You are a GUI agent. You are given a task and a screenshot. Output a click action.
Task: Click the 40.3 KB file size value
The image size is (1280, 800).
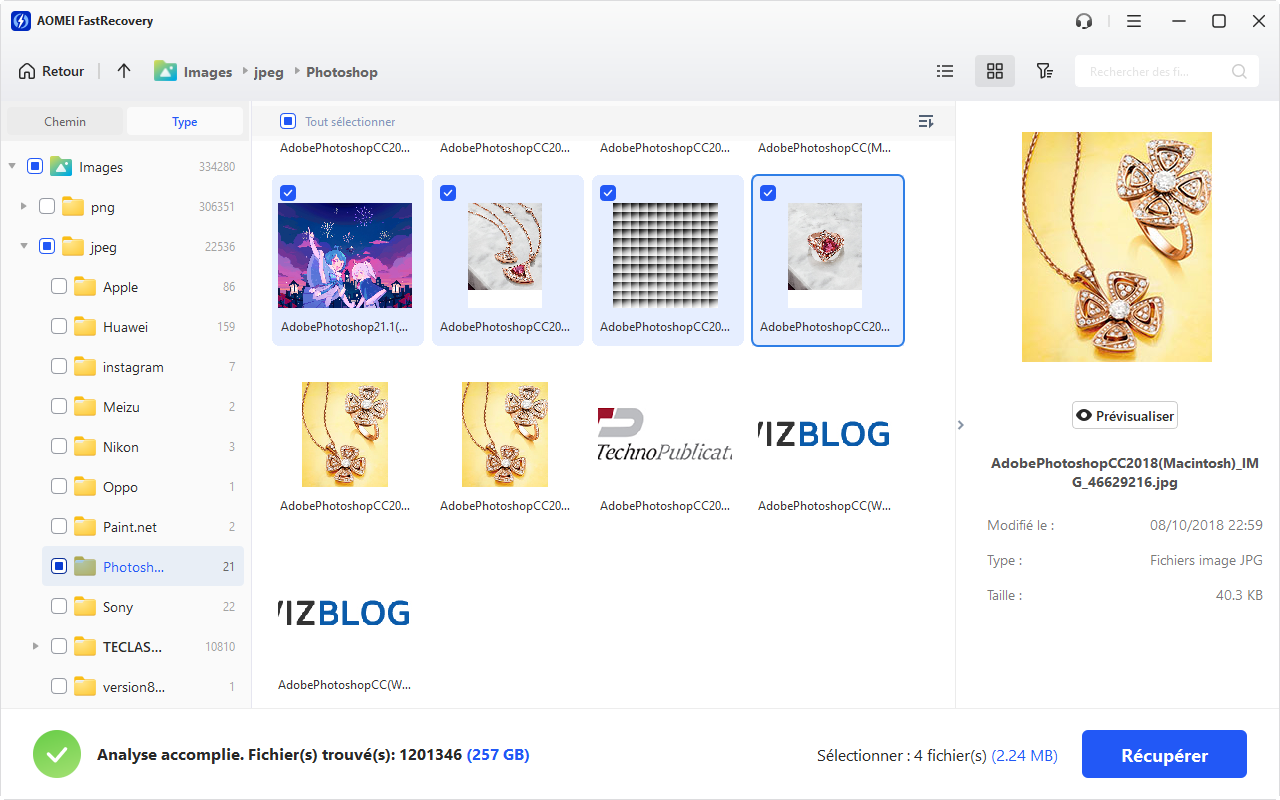click(1240, 595)
